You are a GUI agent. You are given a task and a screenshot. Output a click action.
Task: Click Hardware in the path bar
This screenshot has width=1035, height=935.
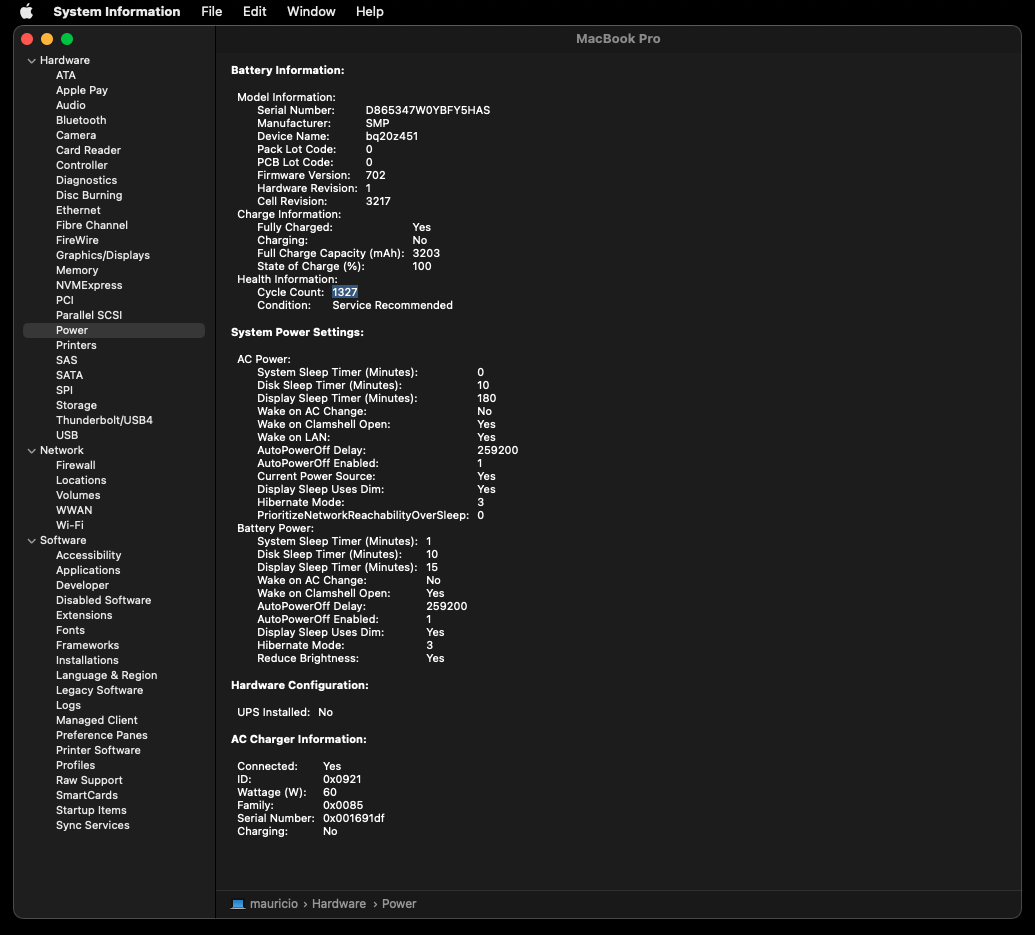pos(338,904)
